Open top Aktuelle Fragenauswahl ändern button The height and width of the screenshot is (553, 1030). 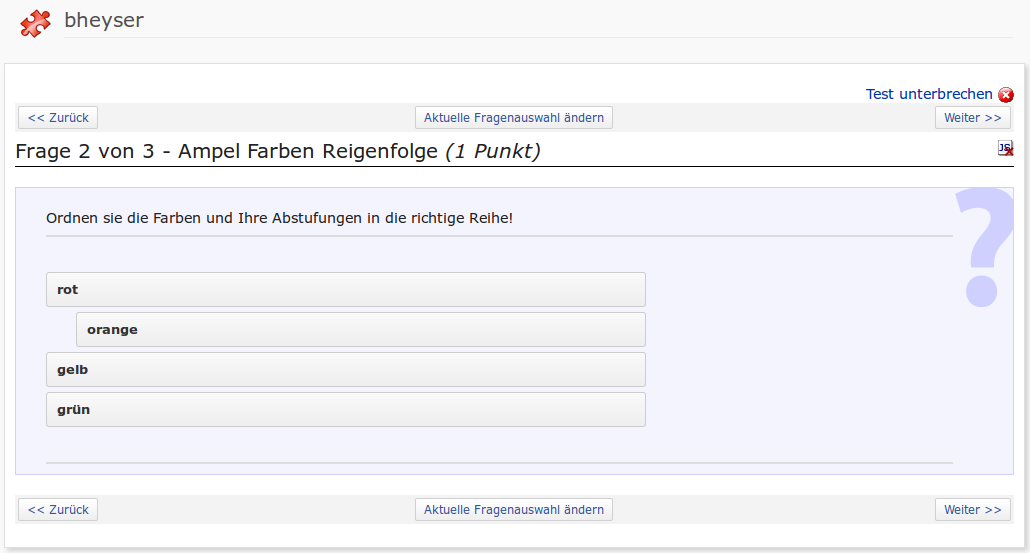pos(513,118)
